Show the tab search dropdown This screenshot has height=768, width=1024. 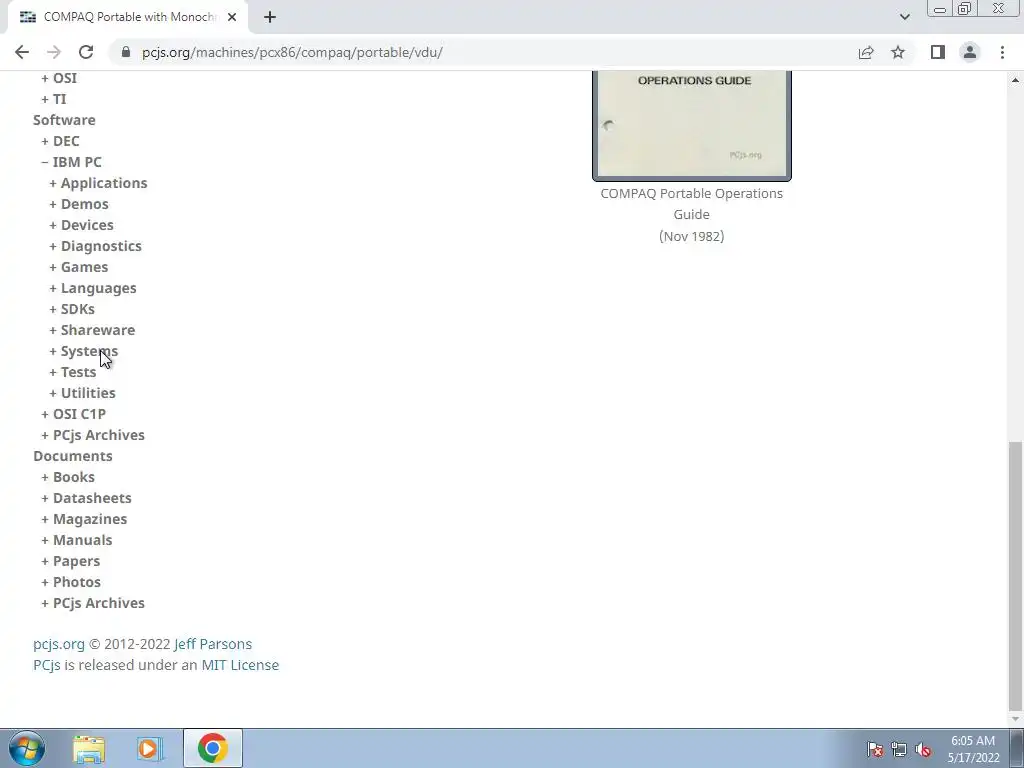click(904, 17)
